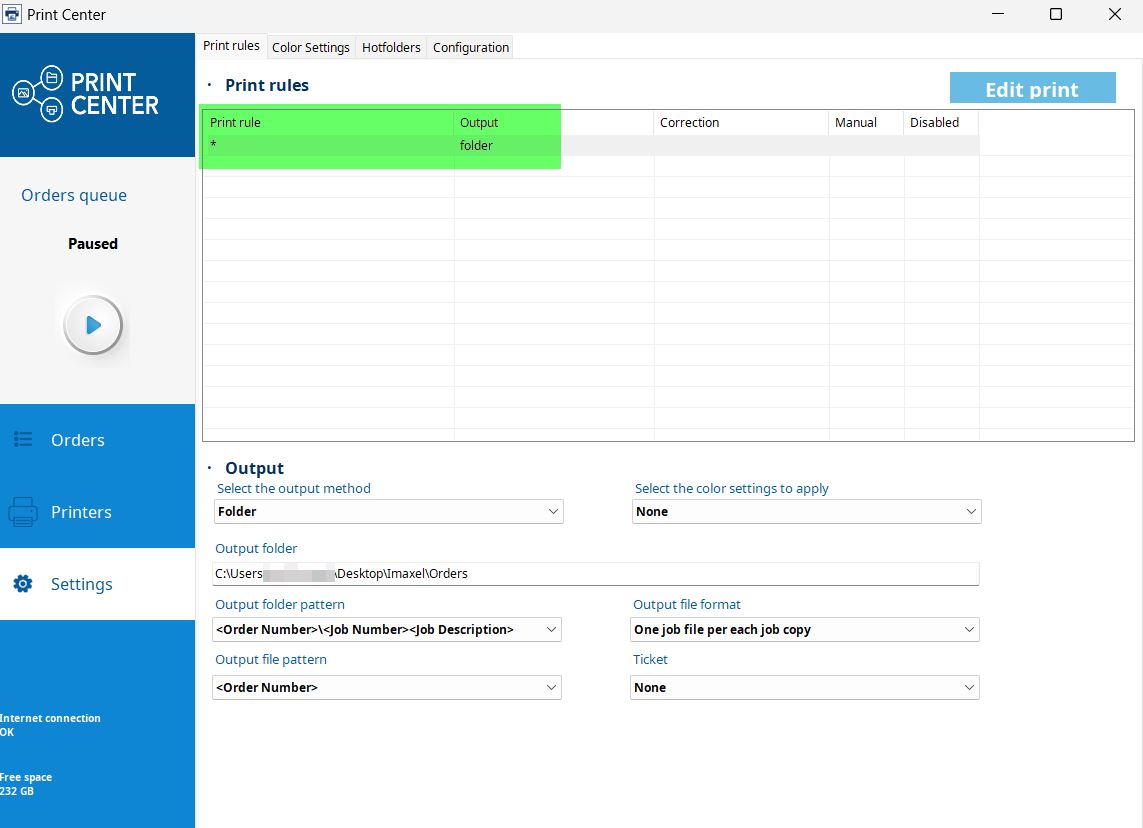Click the Printers printer icon

coord(23,512)
